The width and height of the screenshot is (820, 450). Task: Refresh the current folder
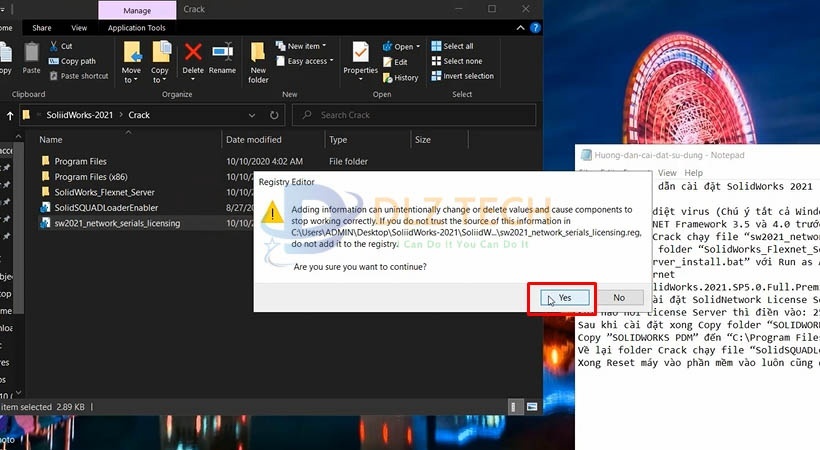coord(274,115)
